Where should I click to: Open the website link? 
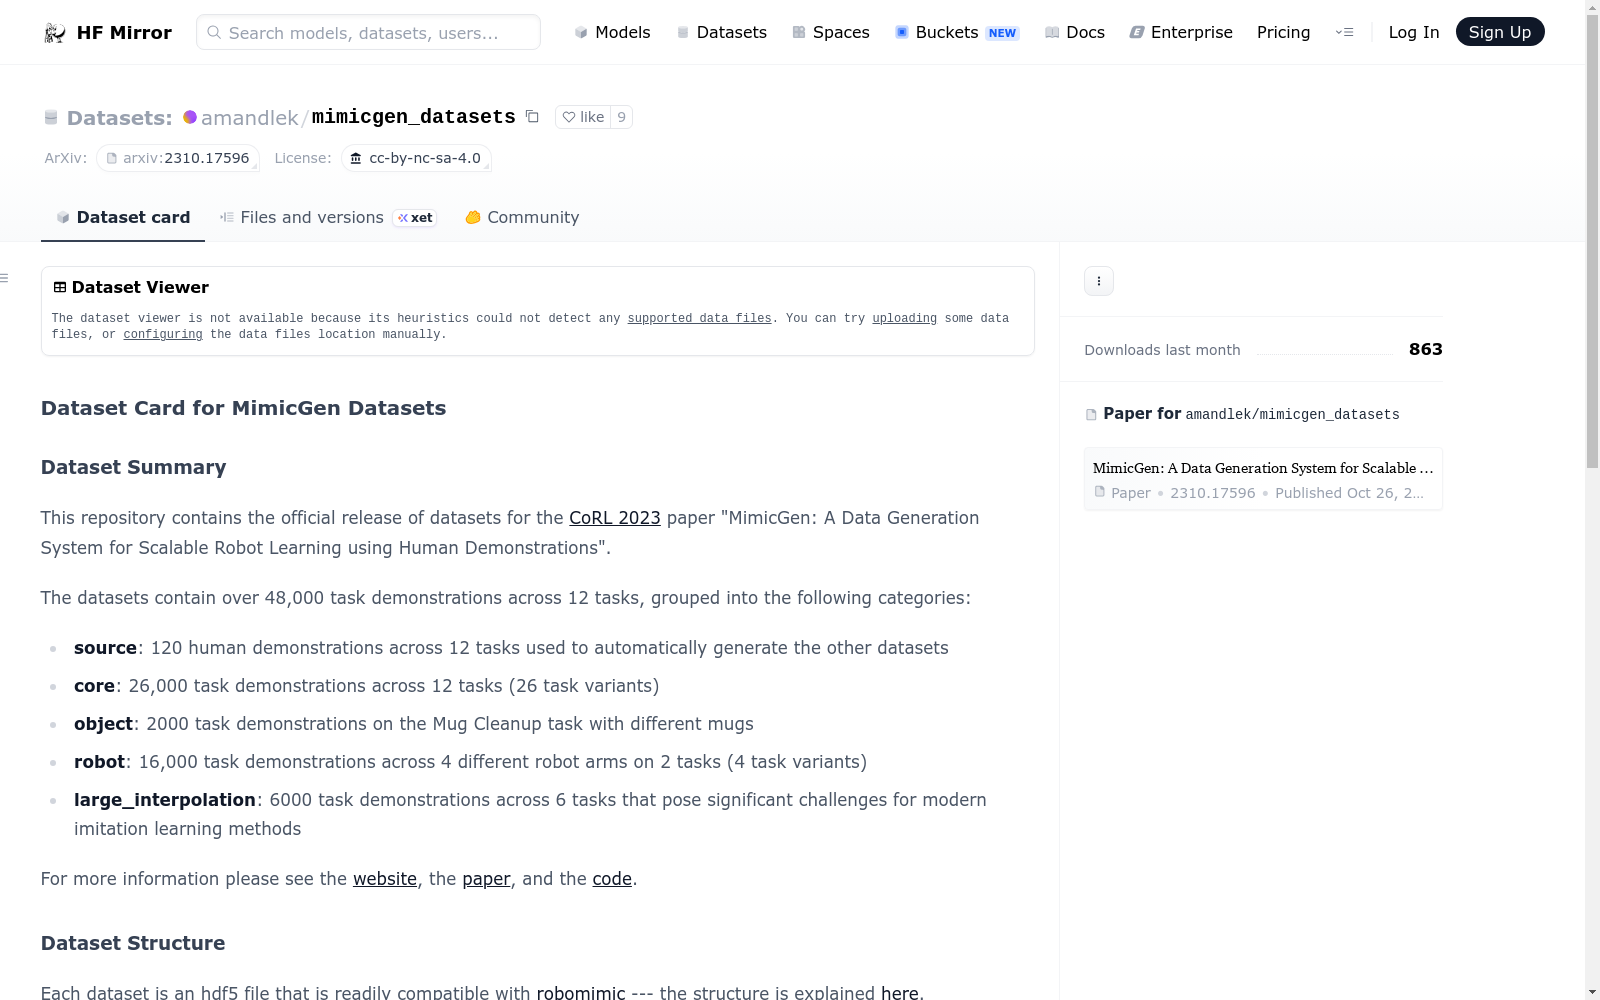385,879
